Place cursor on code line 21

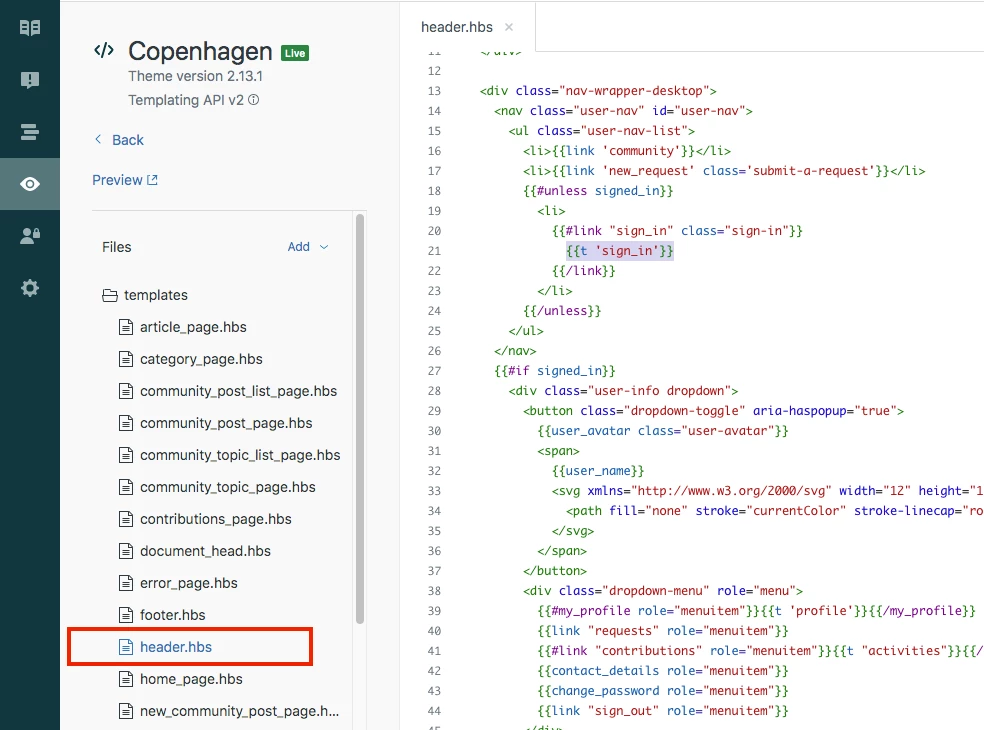(619, 251)
